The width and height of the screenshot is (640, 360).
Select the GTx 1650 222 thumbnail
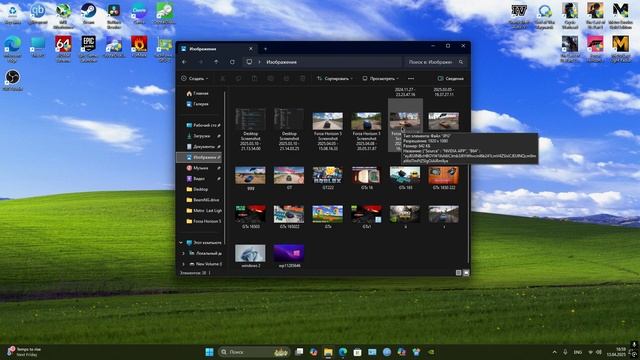(444, 176)
